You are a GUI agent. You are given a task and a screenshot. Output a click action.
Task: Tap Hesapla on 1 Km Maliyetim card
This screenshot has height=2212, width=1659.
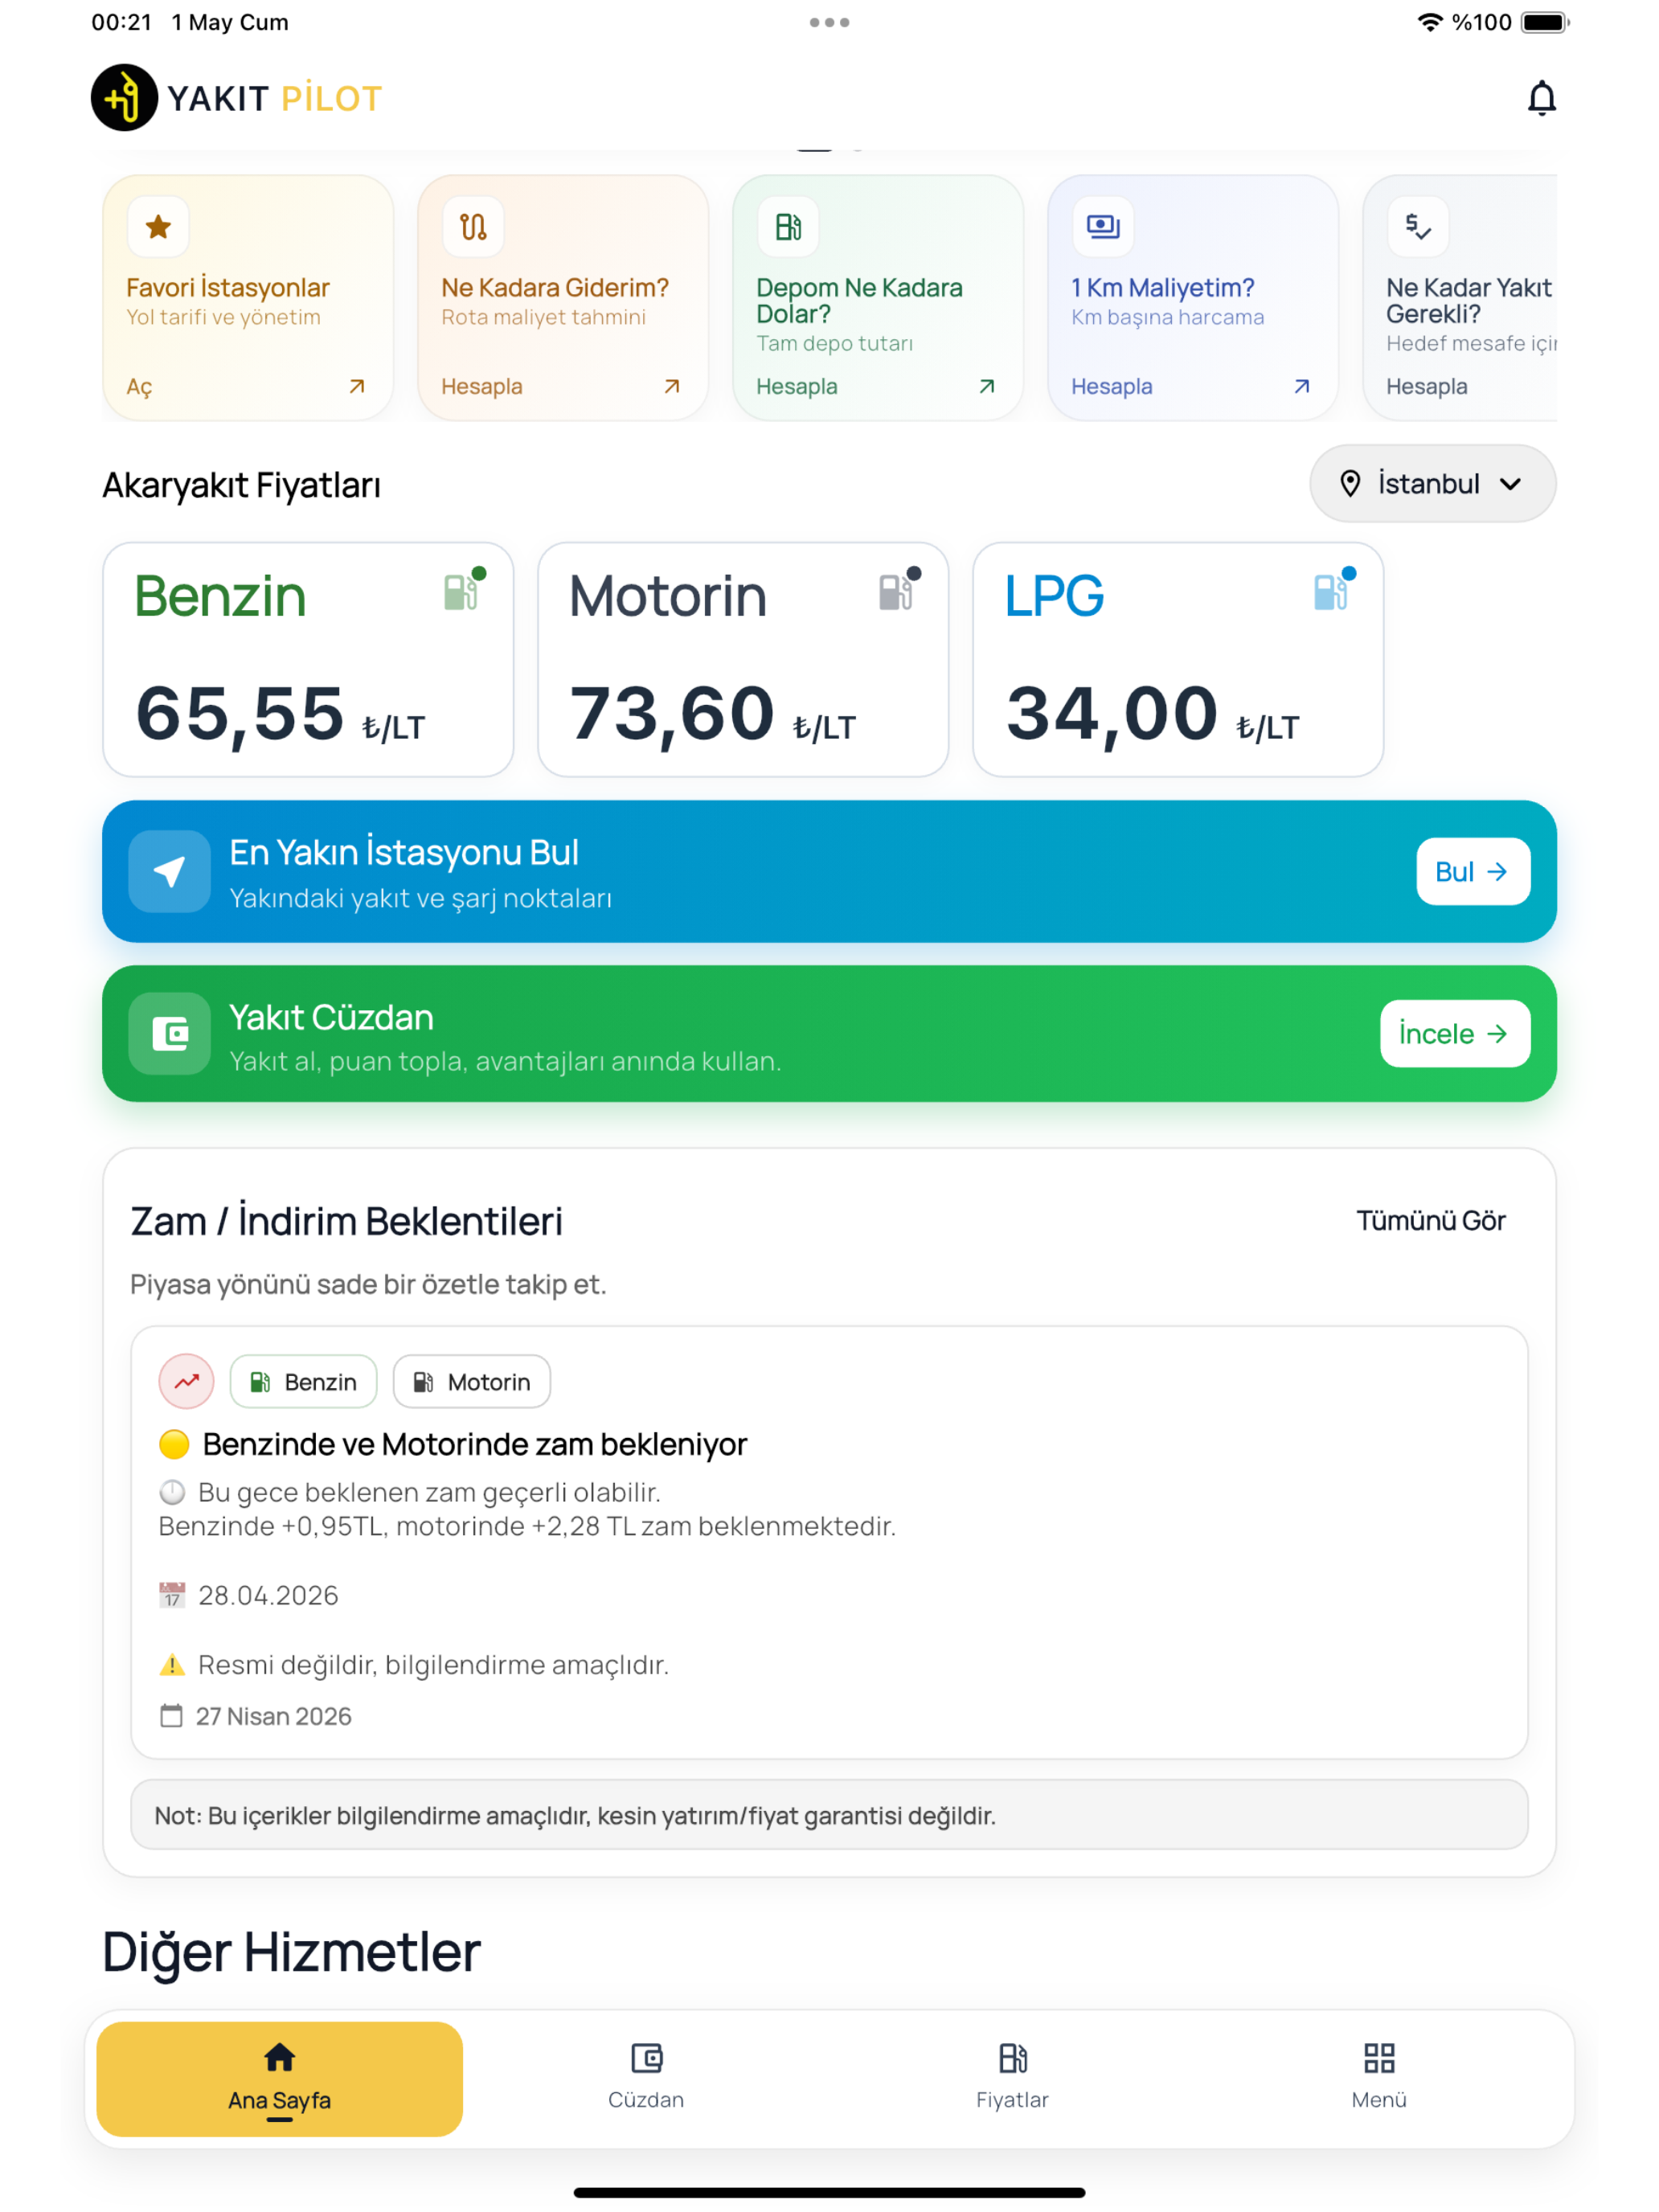pos(1112,386)
